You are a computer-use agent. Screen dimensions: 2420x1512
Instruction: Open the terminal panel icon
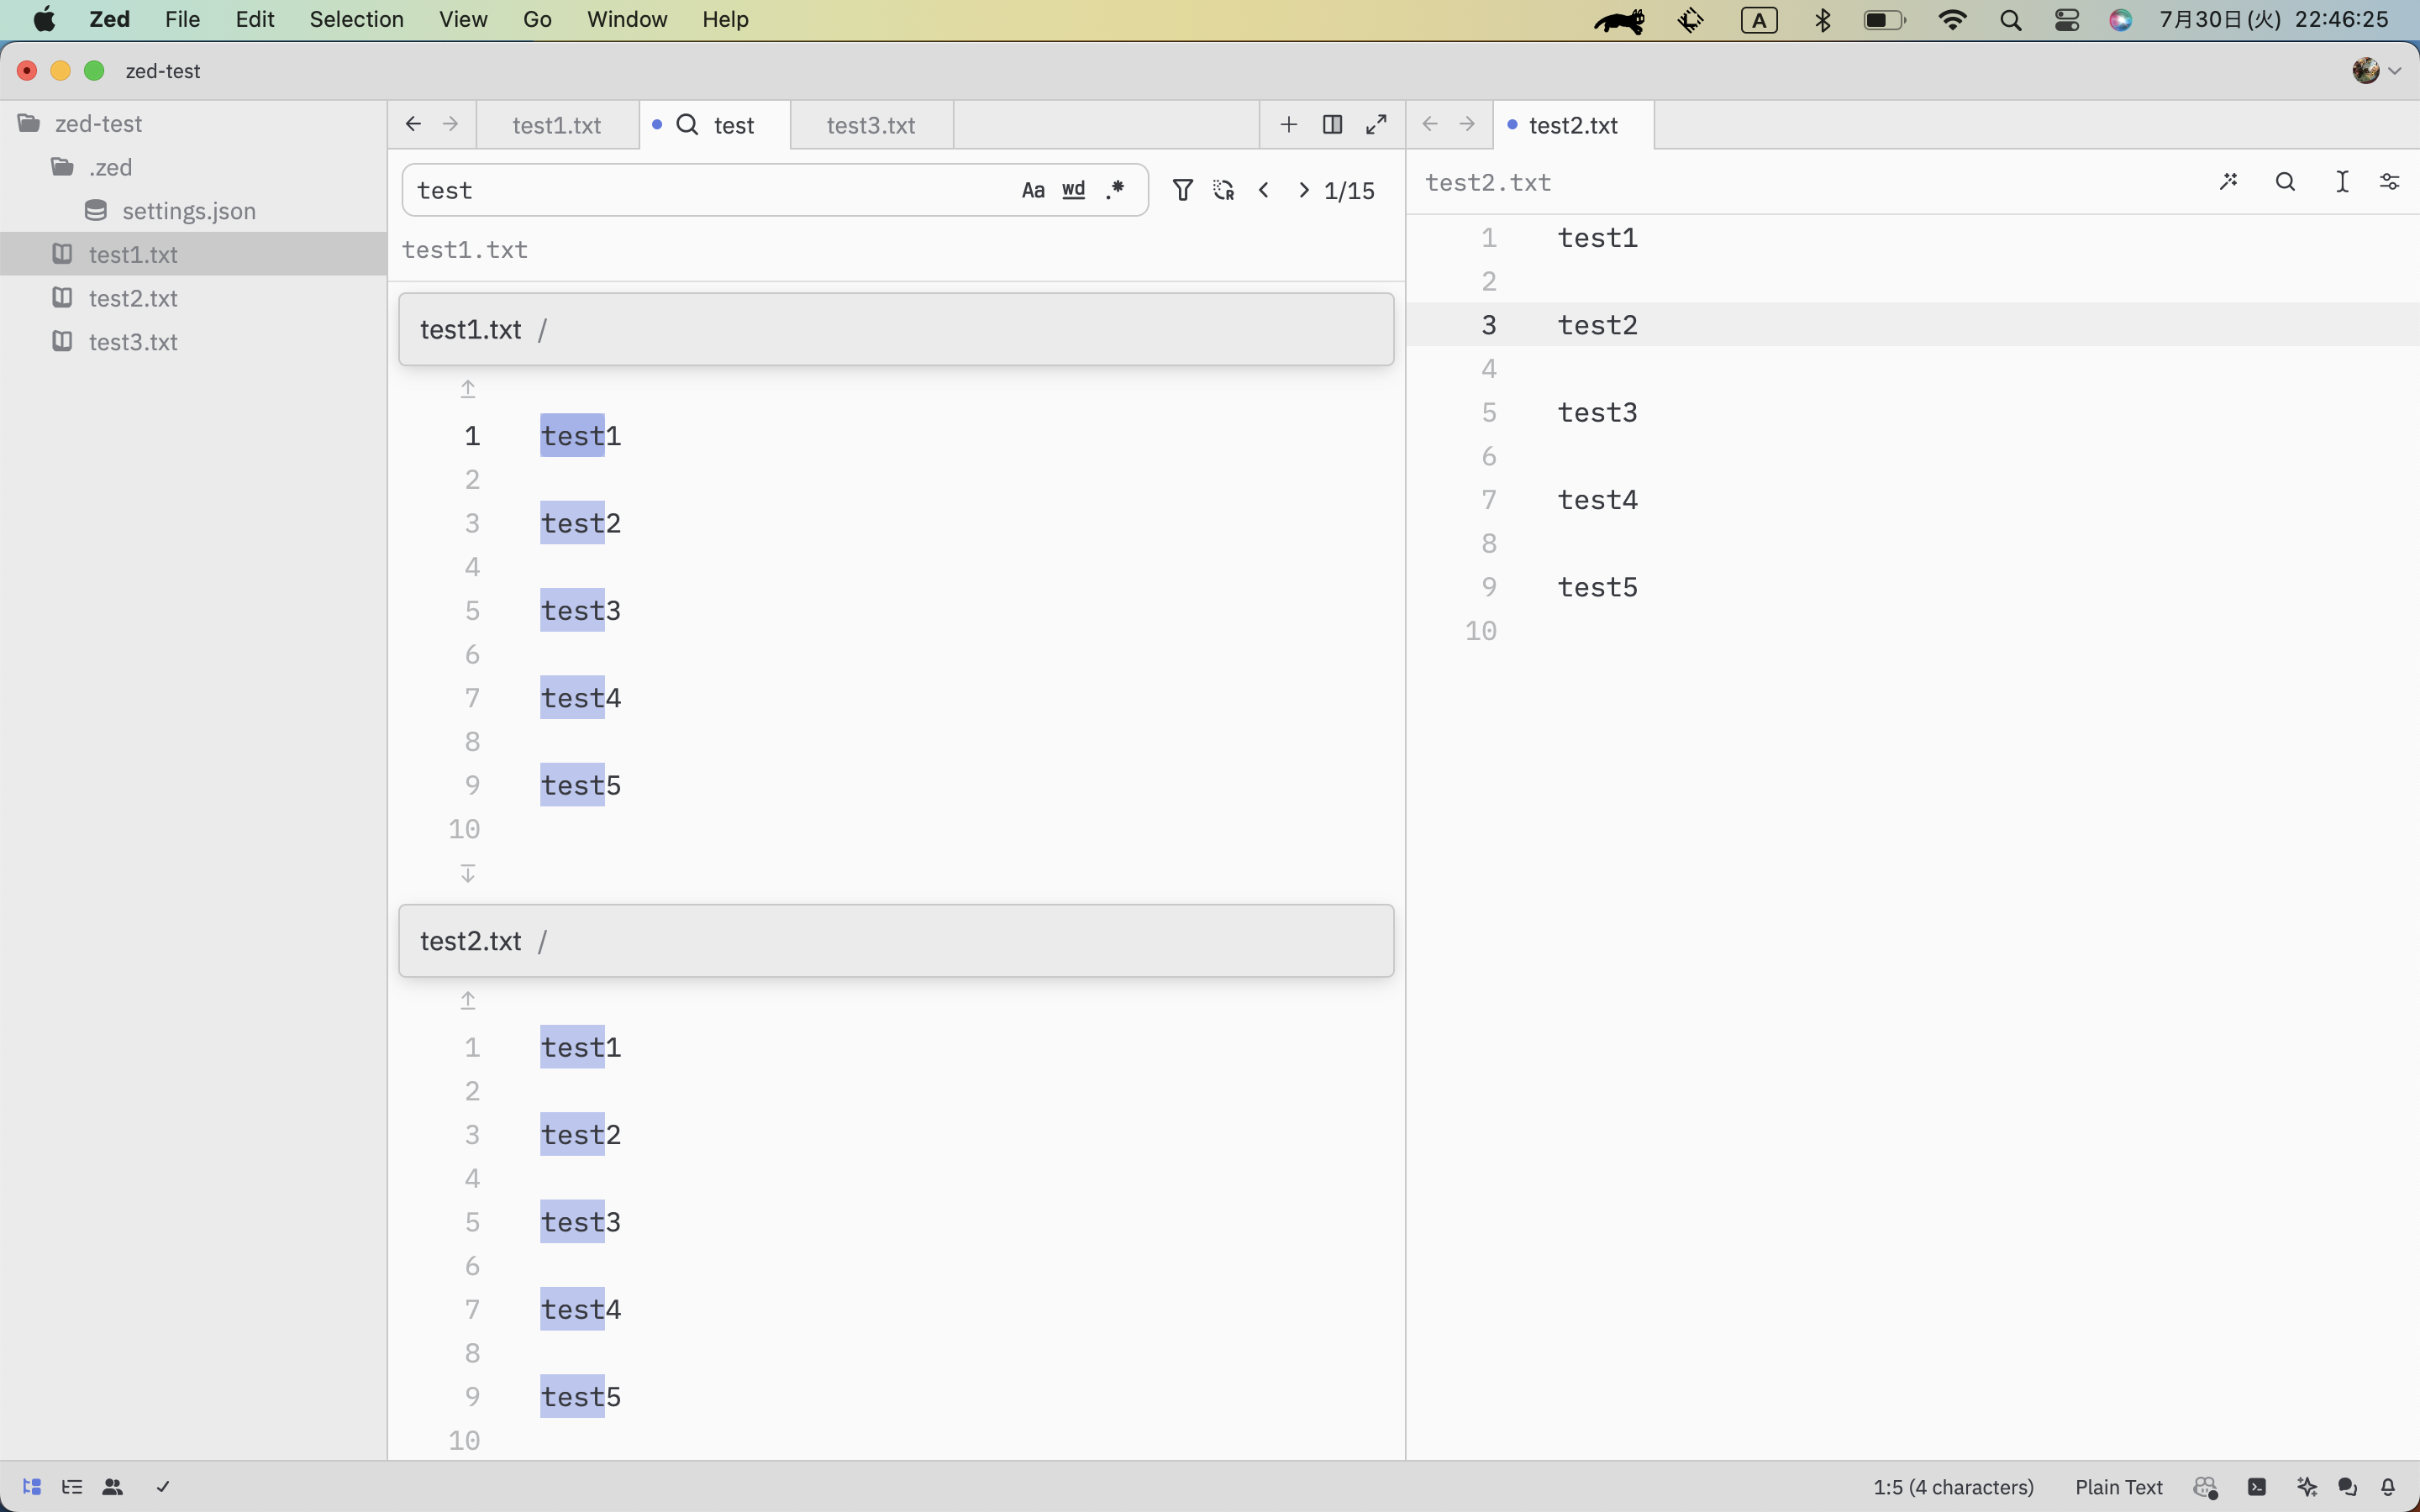pos(2257,1487)
